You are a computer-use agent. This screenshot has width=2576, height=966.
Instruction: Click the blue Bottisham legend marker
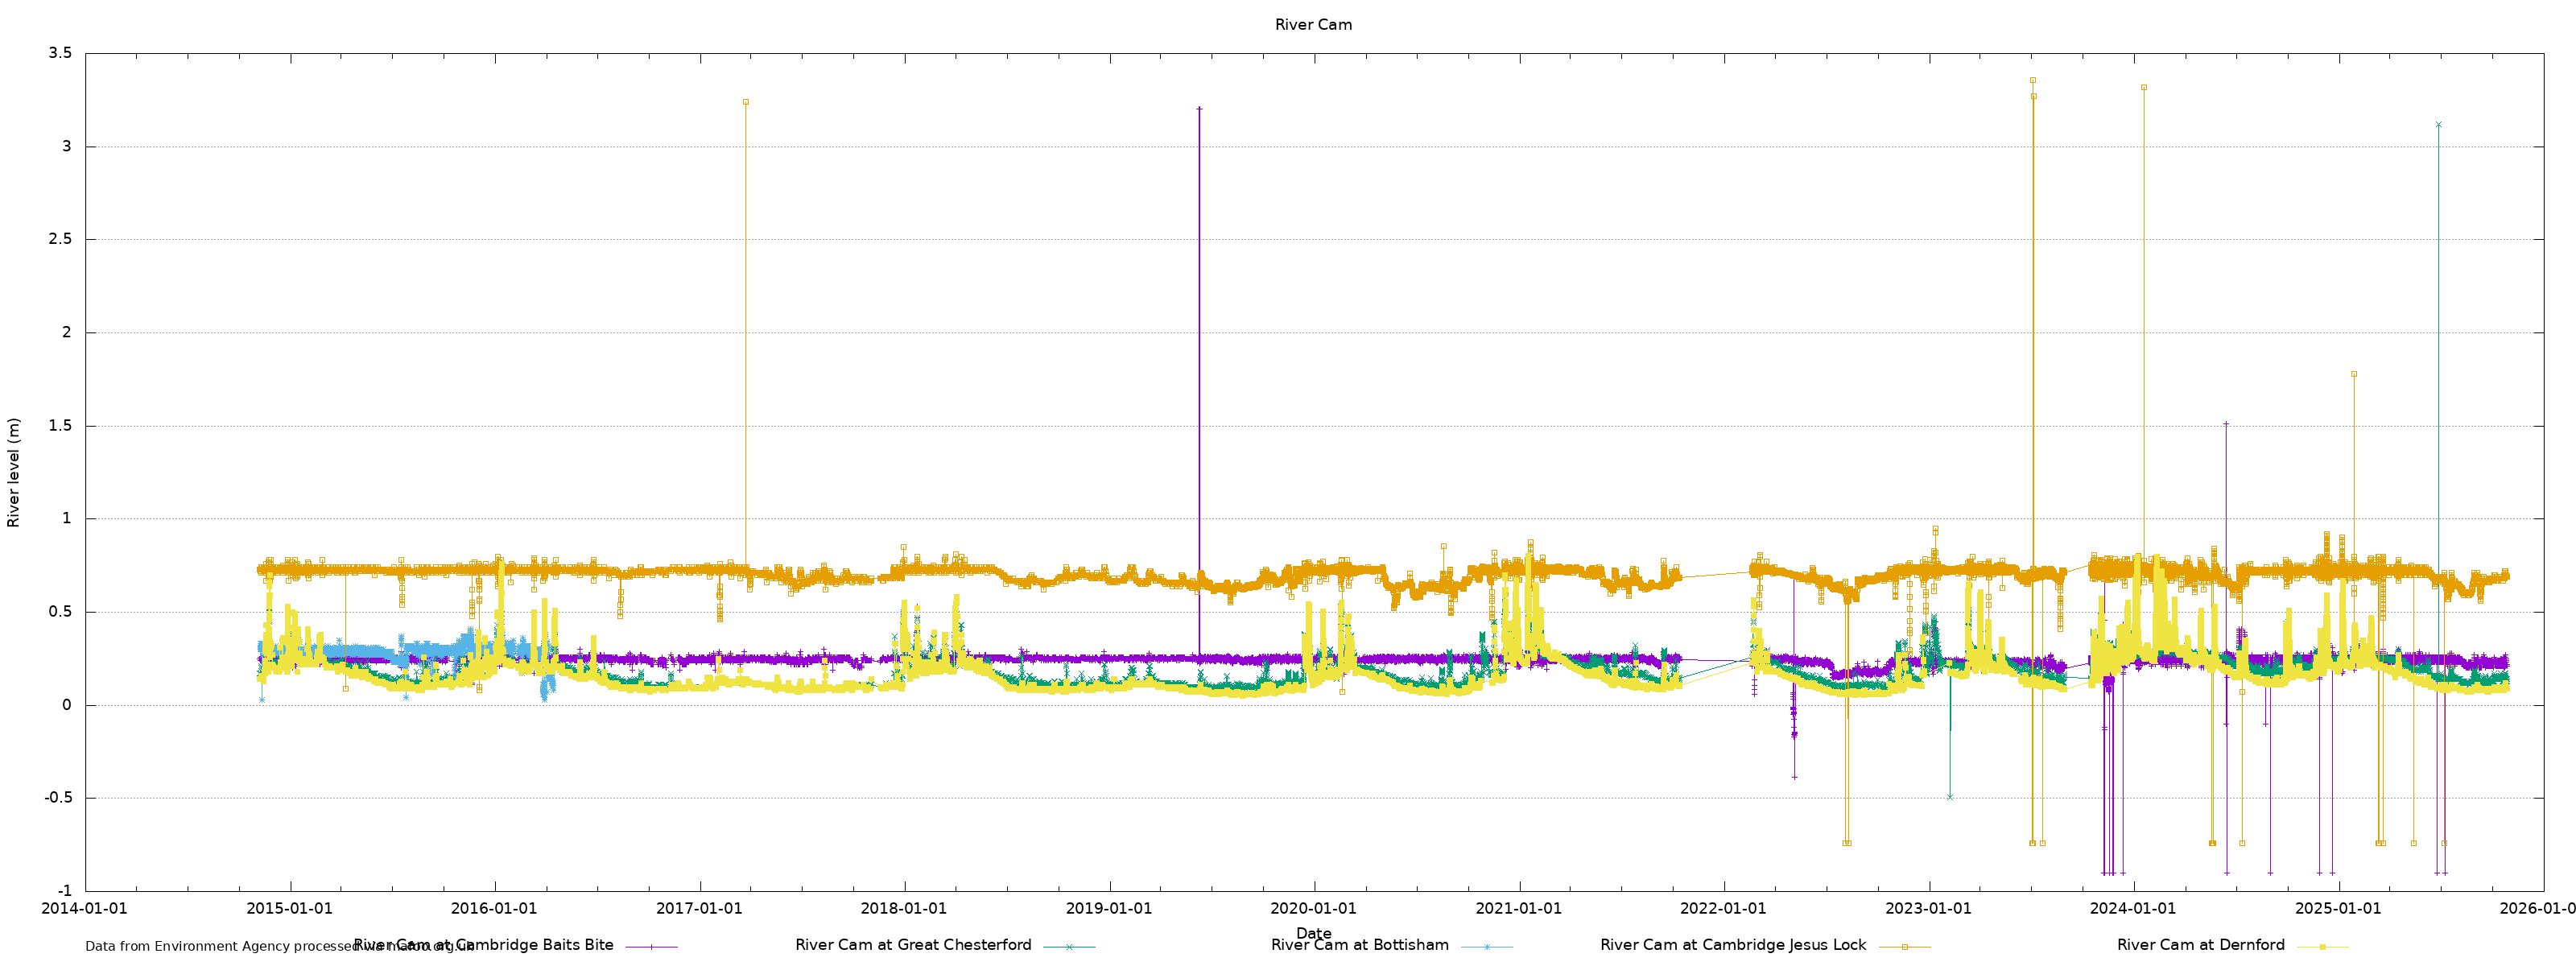tap(1486, 946)
